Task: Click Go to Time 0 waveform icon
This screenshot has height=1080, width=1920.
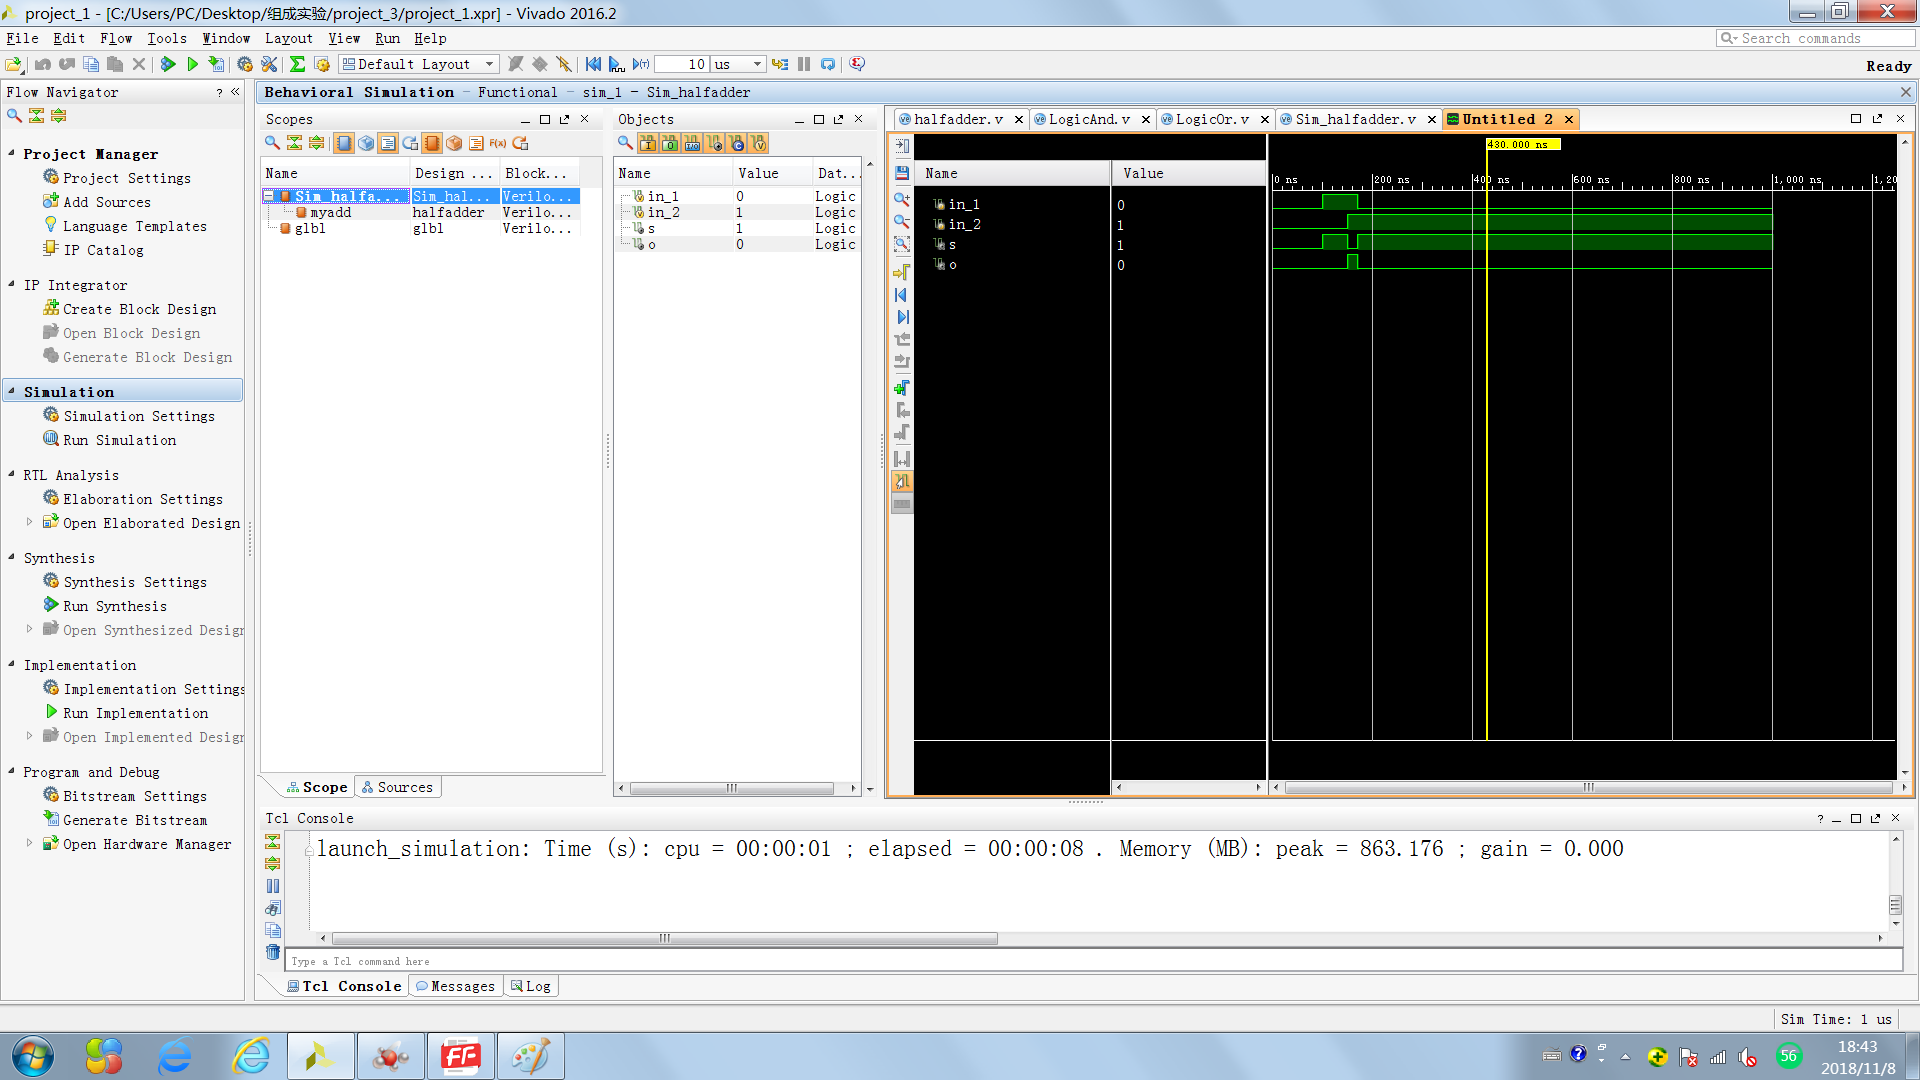Action: (901, 295)
